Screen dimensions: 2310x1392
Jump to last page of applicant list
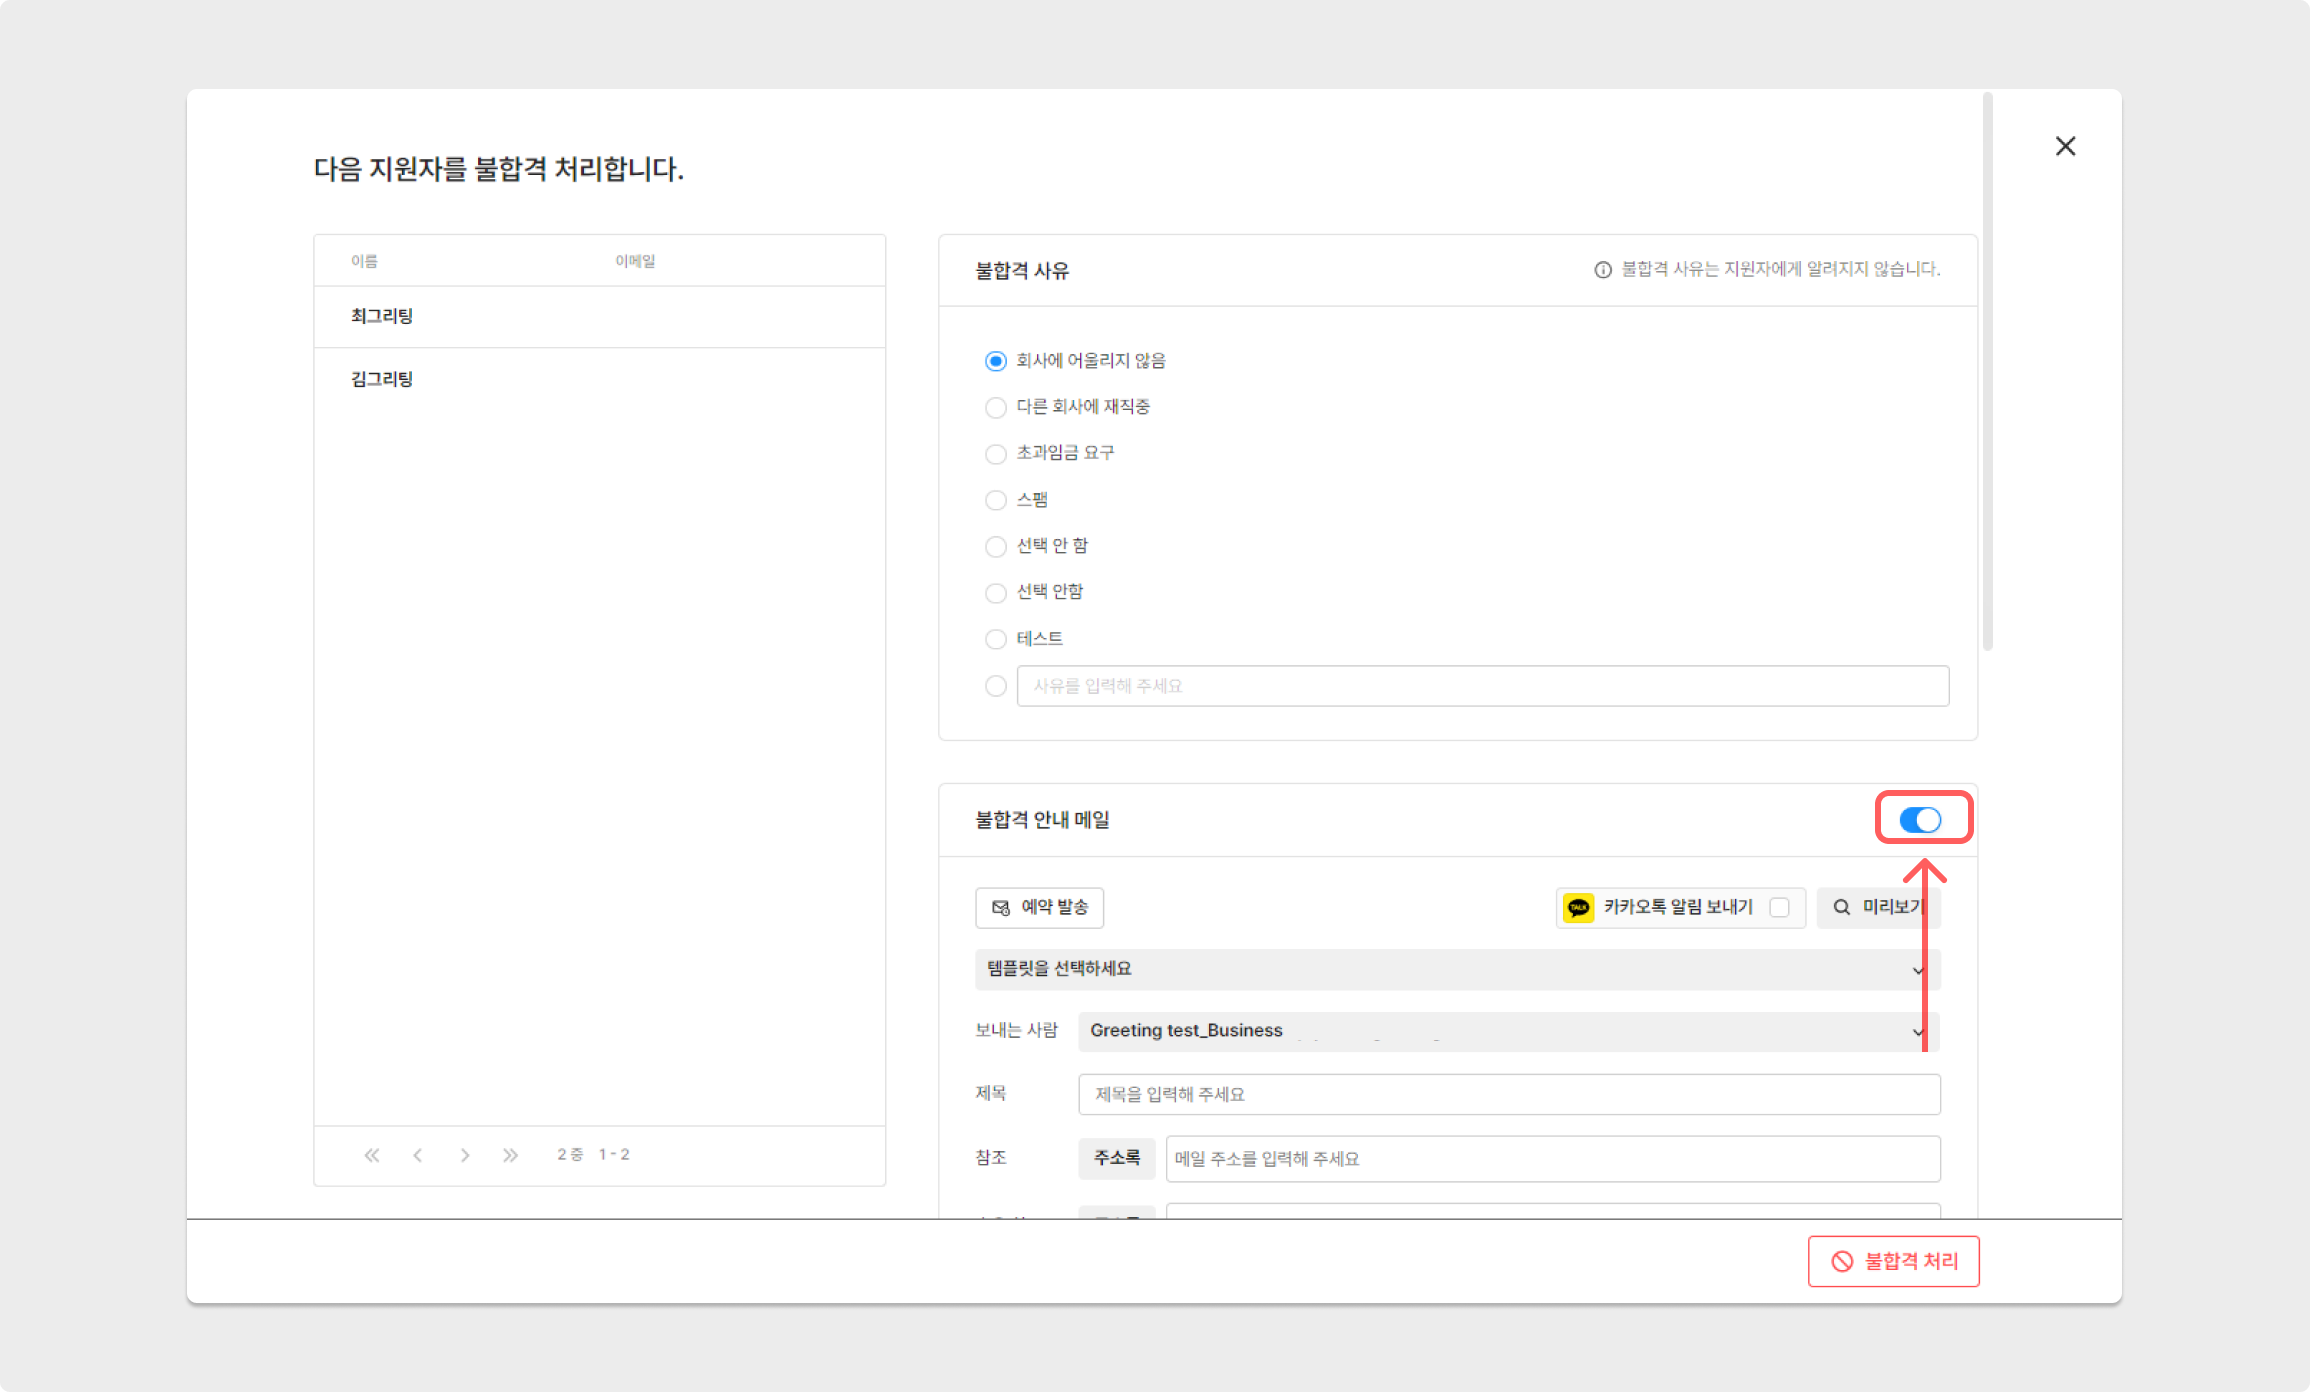click(511, 1155)
